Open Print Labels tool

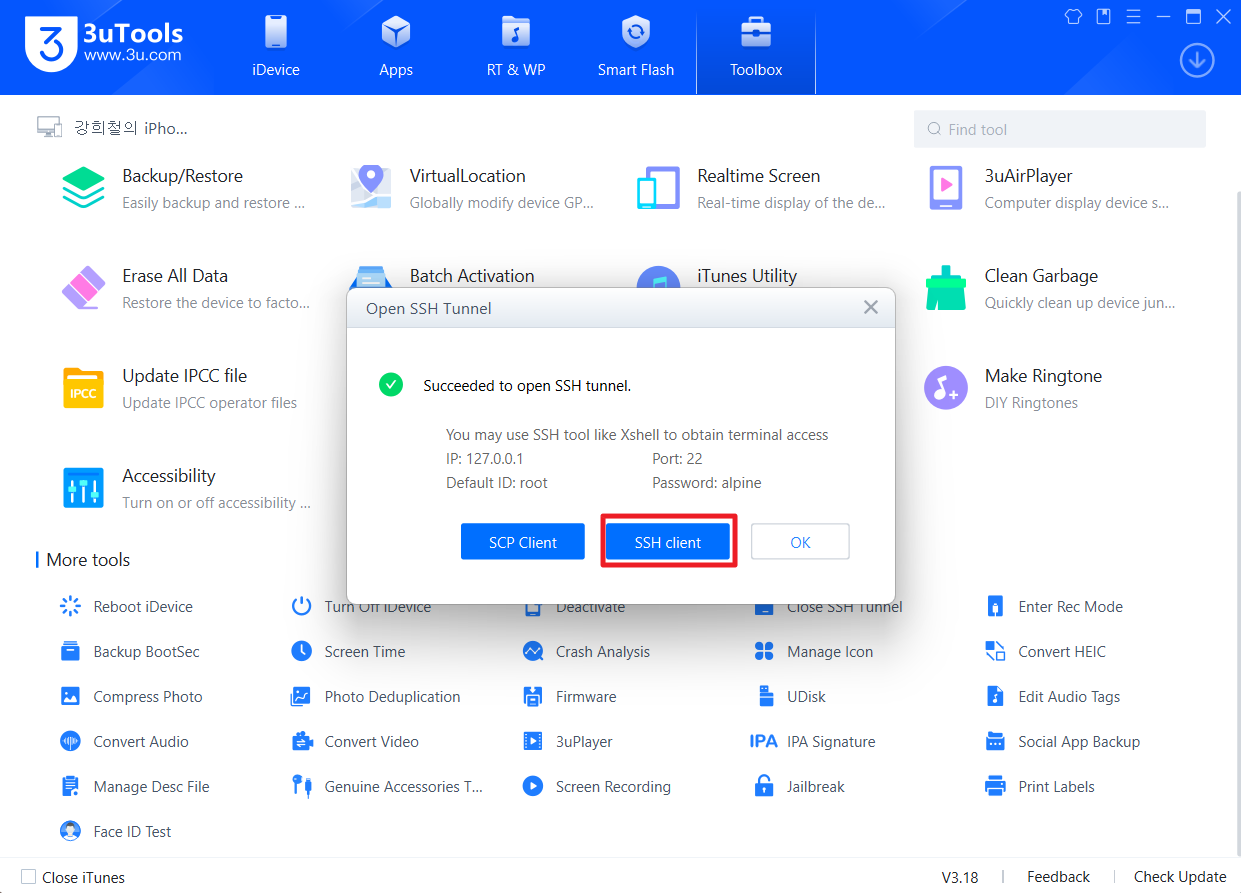(x=1040, y=786)
